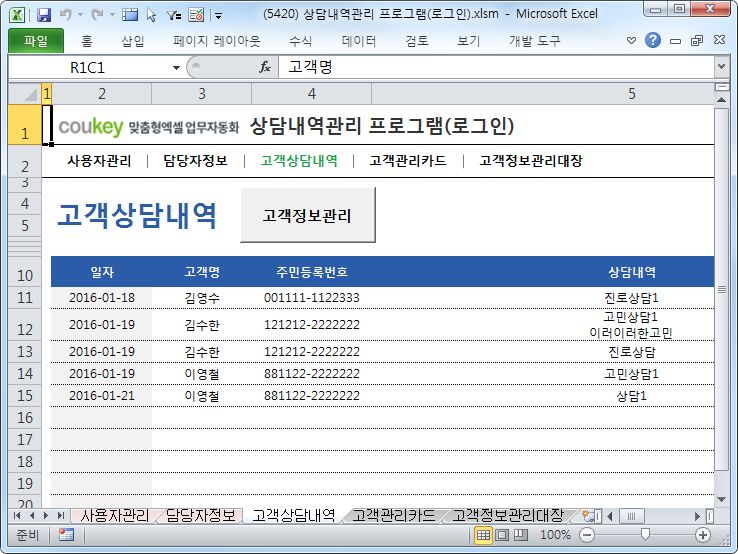Select the ID cell 001111-1122333

[312, 298]
